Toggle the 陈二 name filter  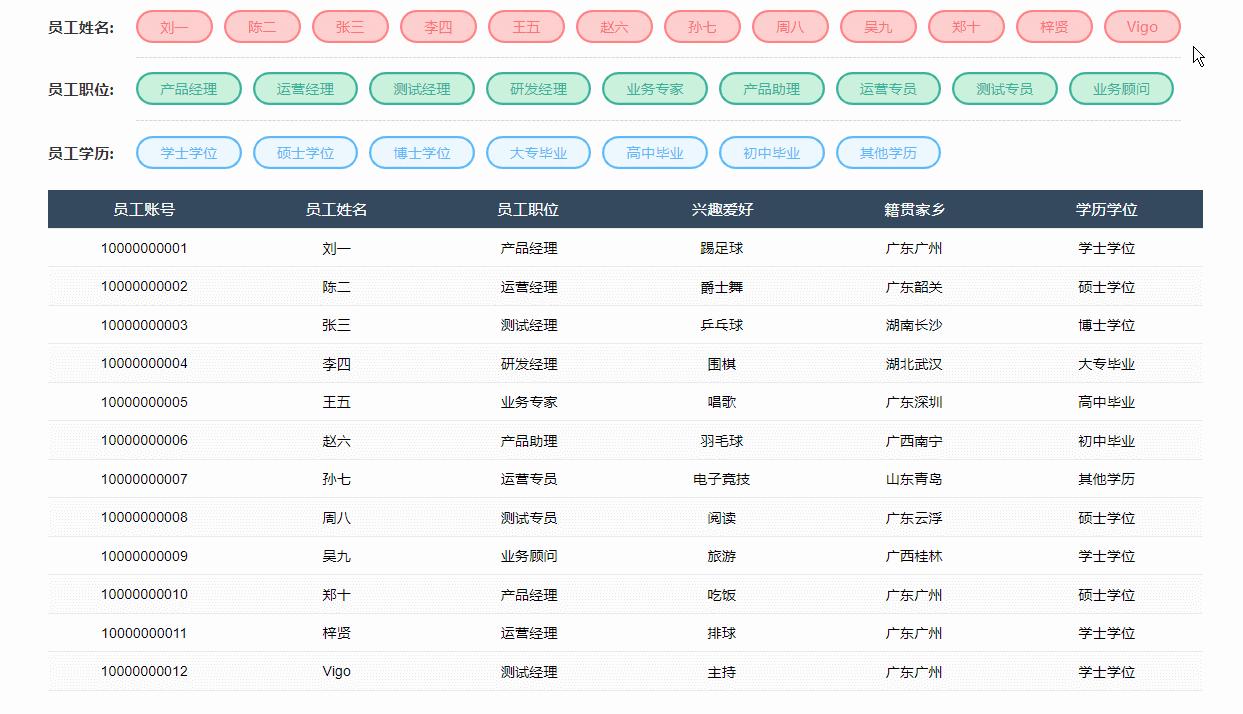click(261, 27)
